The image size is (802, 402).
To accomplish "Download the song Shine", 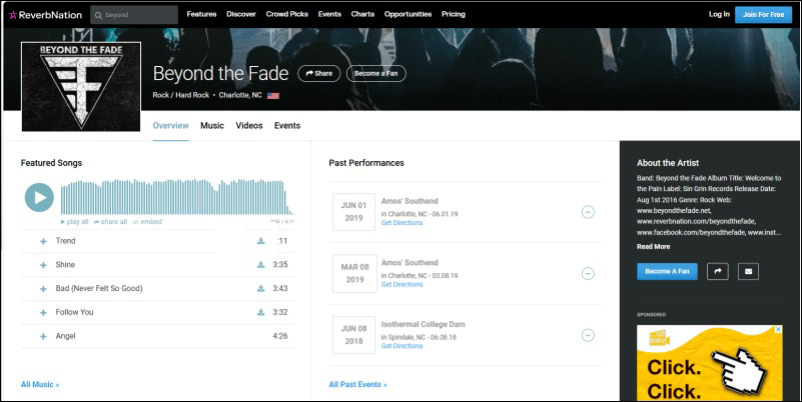I will pyautogui.click(x=261, y=264).
